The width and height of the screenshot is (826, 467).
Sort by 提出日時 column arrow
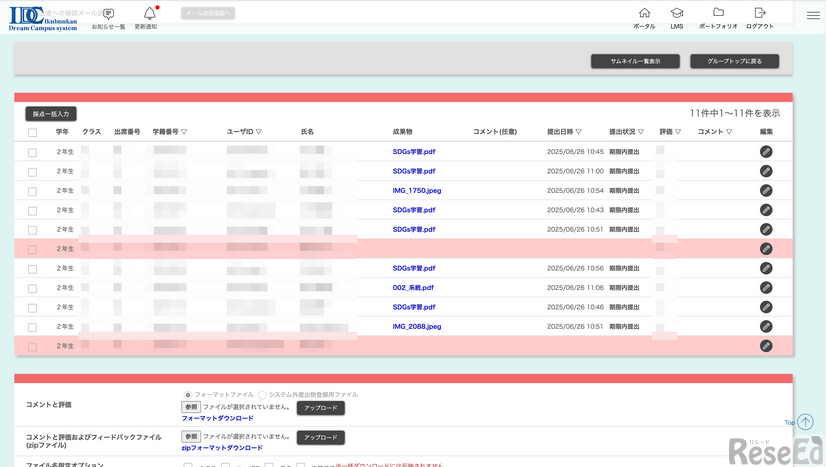tap(579, 132)
